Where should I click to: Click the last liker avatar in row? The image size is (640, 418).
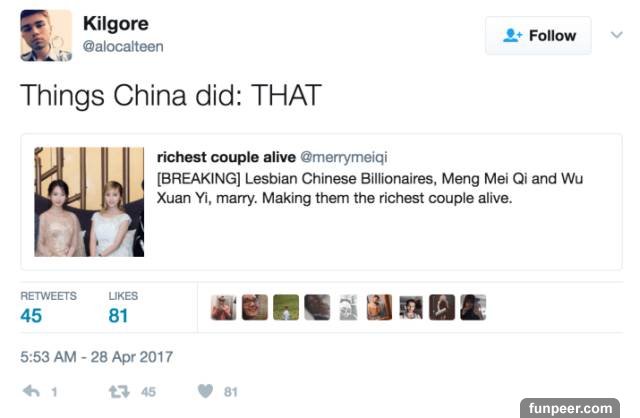coord(473,307)
